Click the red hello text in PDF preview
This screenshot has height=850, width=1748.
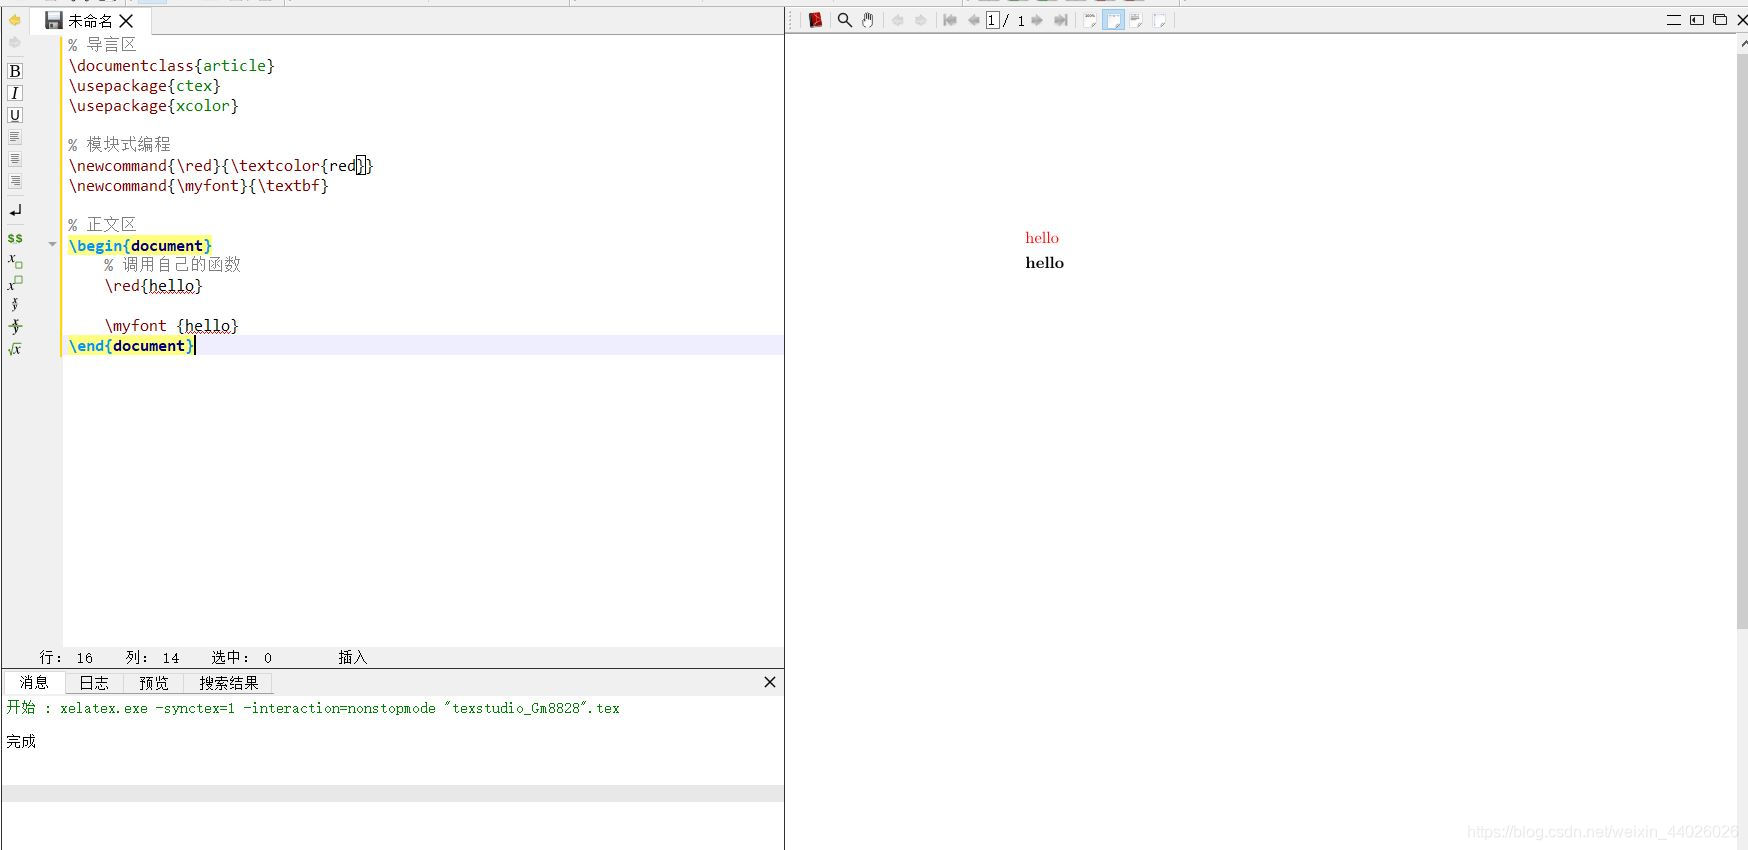point(1041,238)
